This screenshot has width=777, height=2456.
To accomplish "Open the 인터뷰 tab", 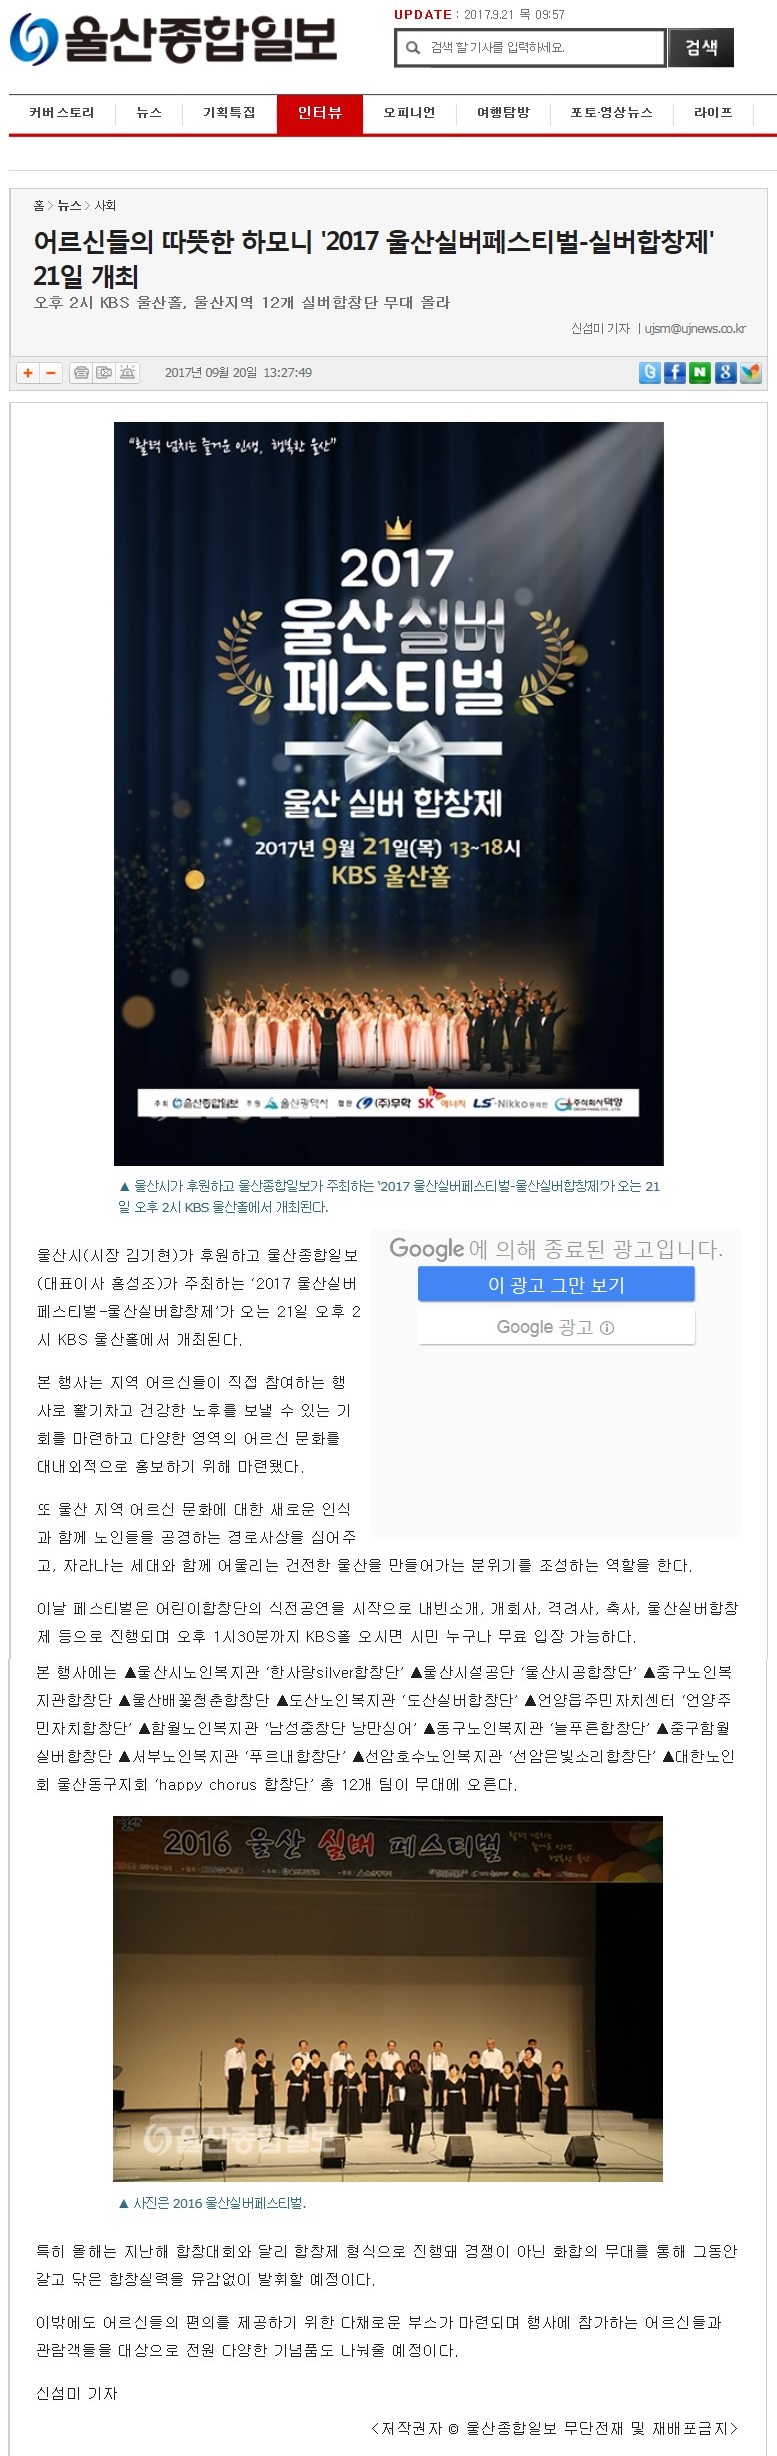I will (x=319, y=113).
